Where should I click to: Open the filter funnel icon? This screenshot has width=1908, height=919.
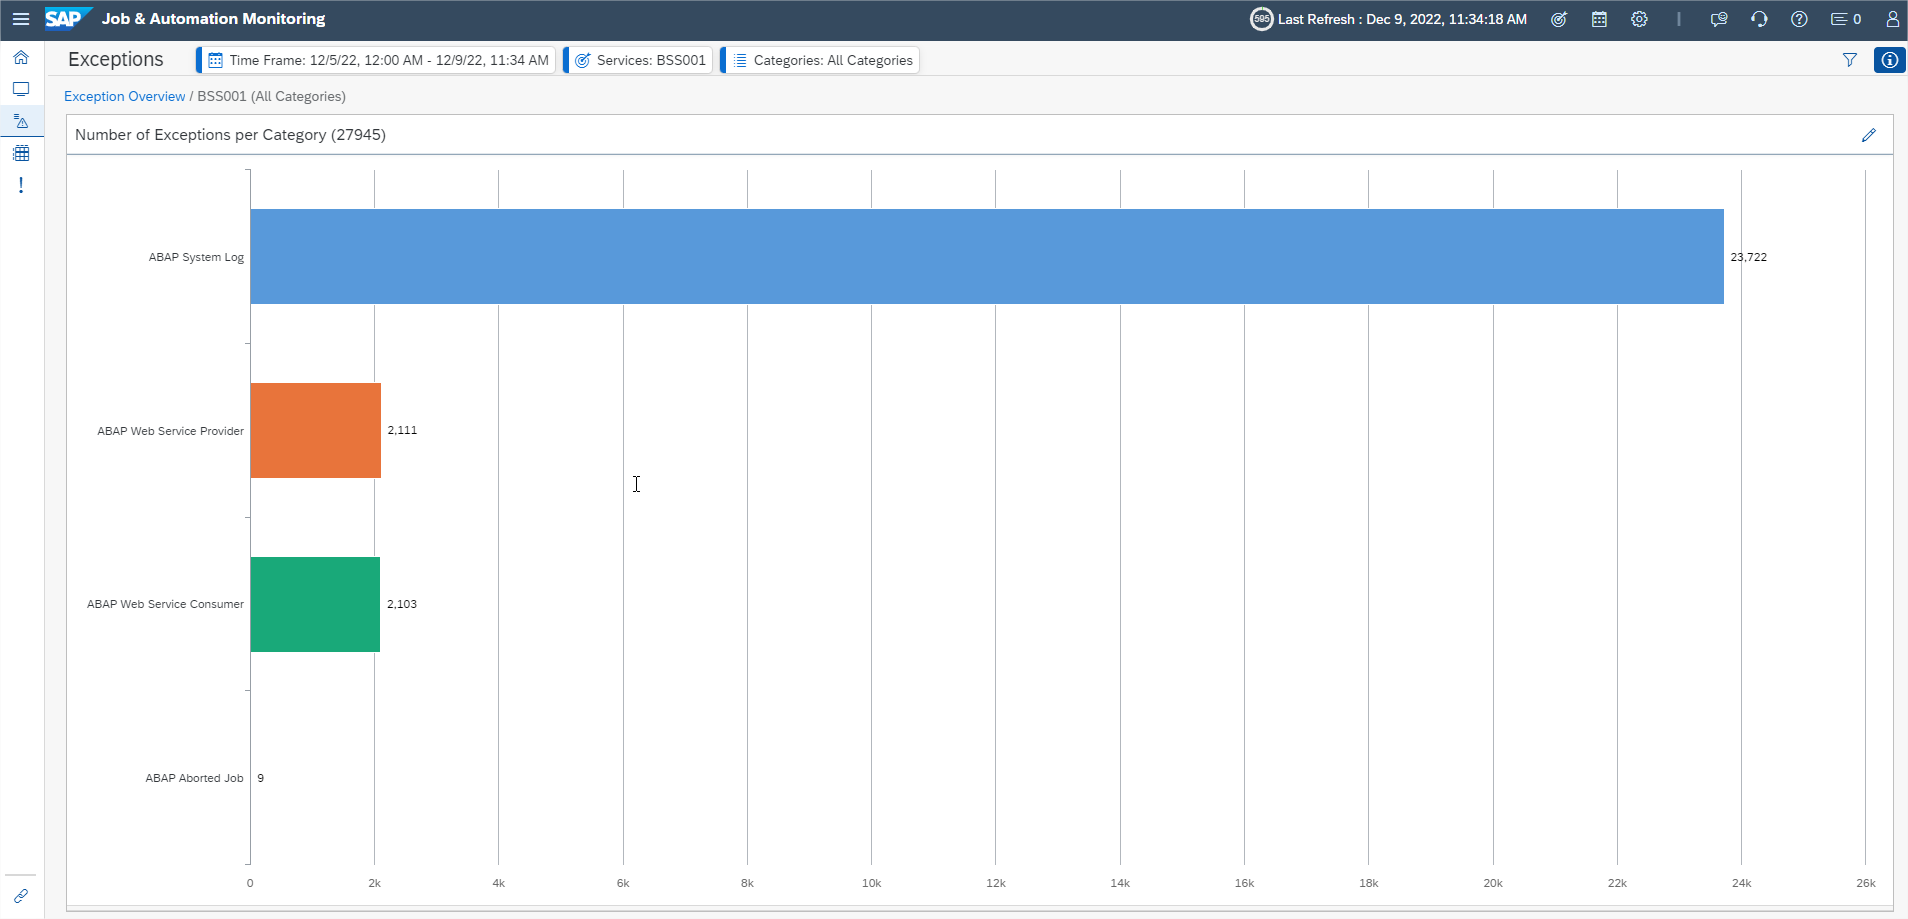[1850, 60]
